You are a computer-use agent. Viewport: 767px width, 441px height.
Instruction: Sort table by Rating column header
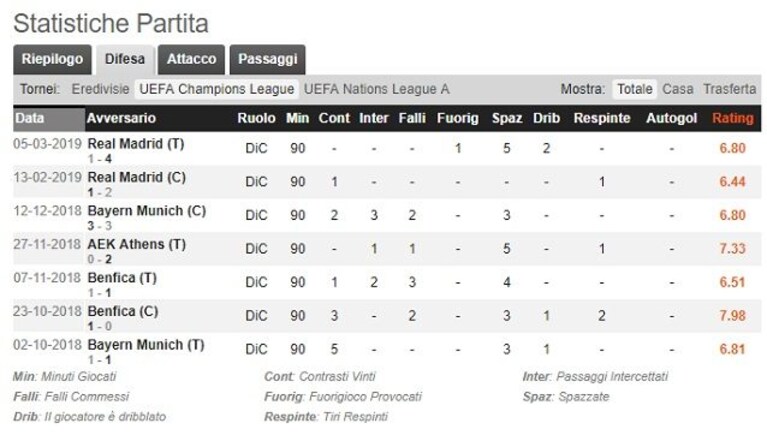click(732, 118)
